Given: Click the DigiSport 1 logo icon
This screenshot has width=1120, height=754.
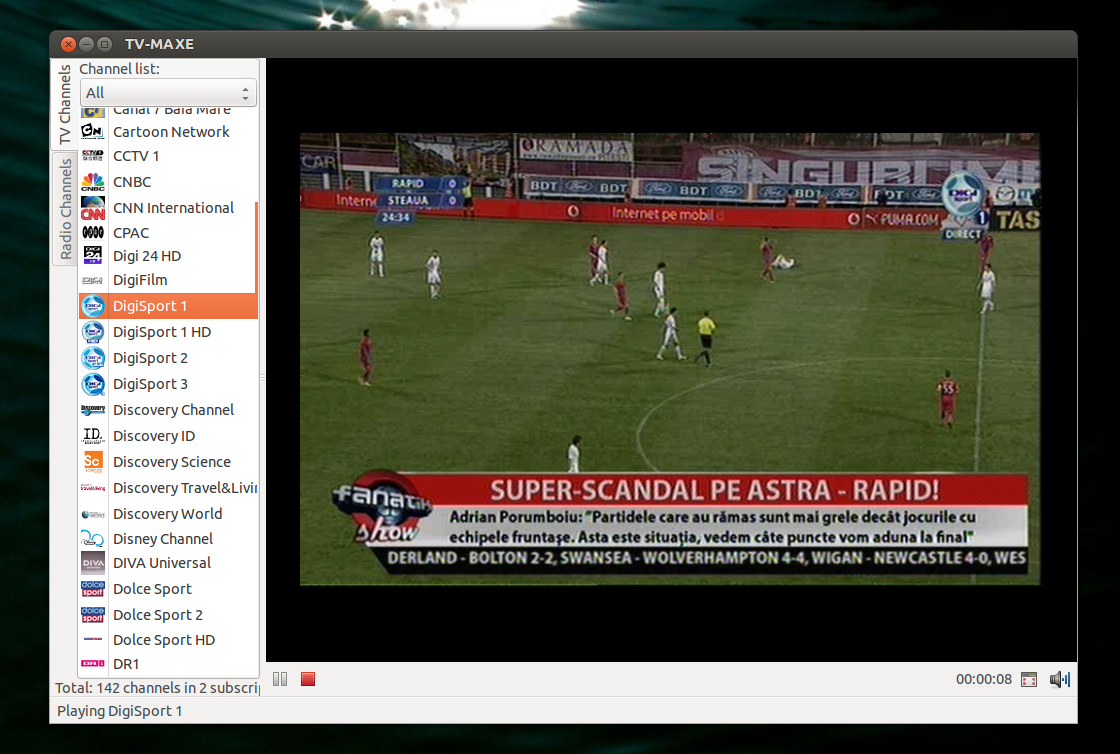Looking at the screenshot, I should (93, 306).
